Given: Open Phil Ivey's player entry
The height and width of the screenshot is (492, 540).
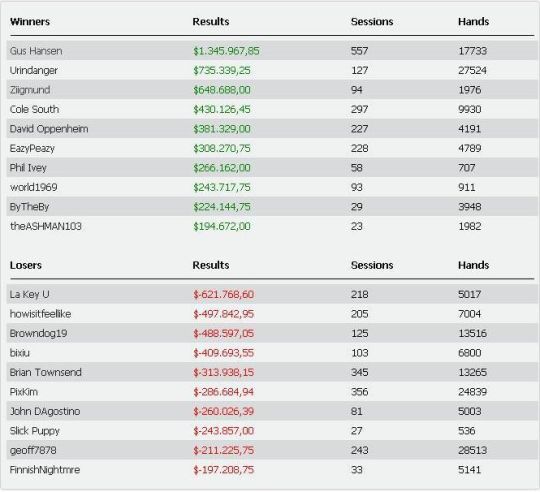Looking at the screenshot, I should [x=28, y=168].
